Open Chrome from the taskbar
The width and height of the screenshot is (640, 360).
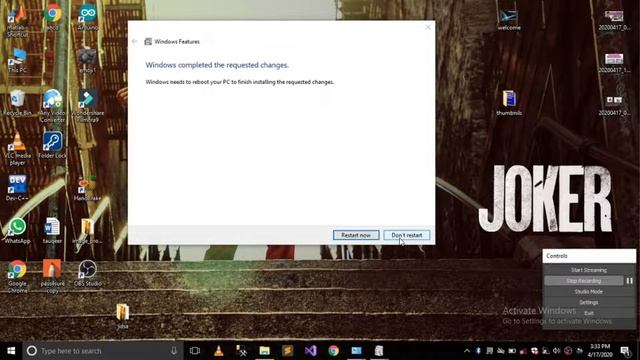(x=333, y=351)
